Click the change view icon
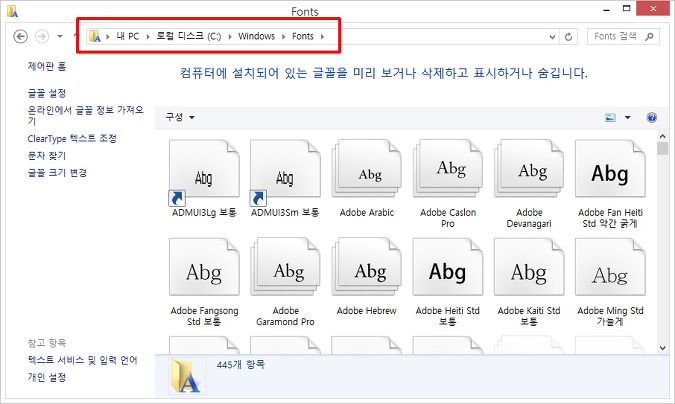The width and height of the screenshot is (675, 404). coord(610,117)
